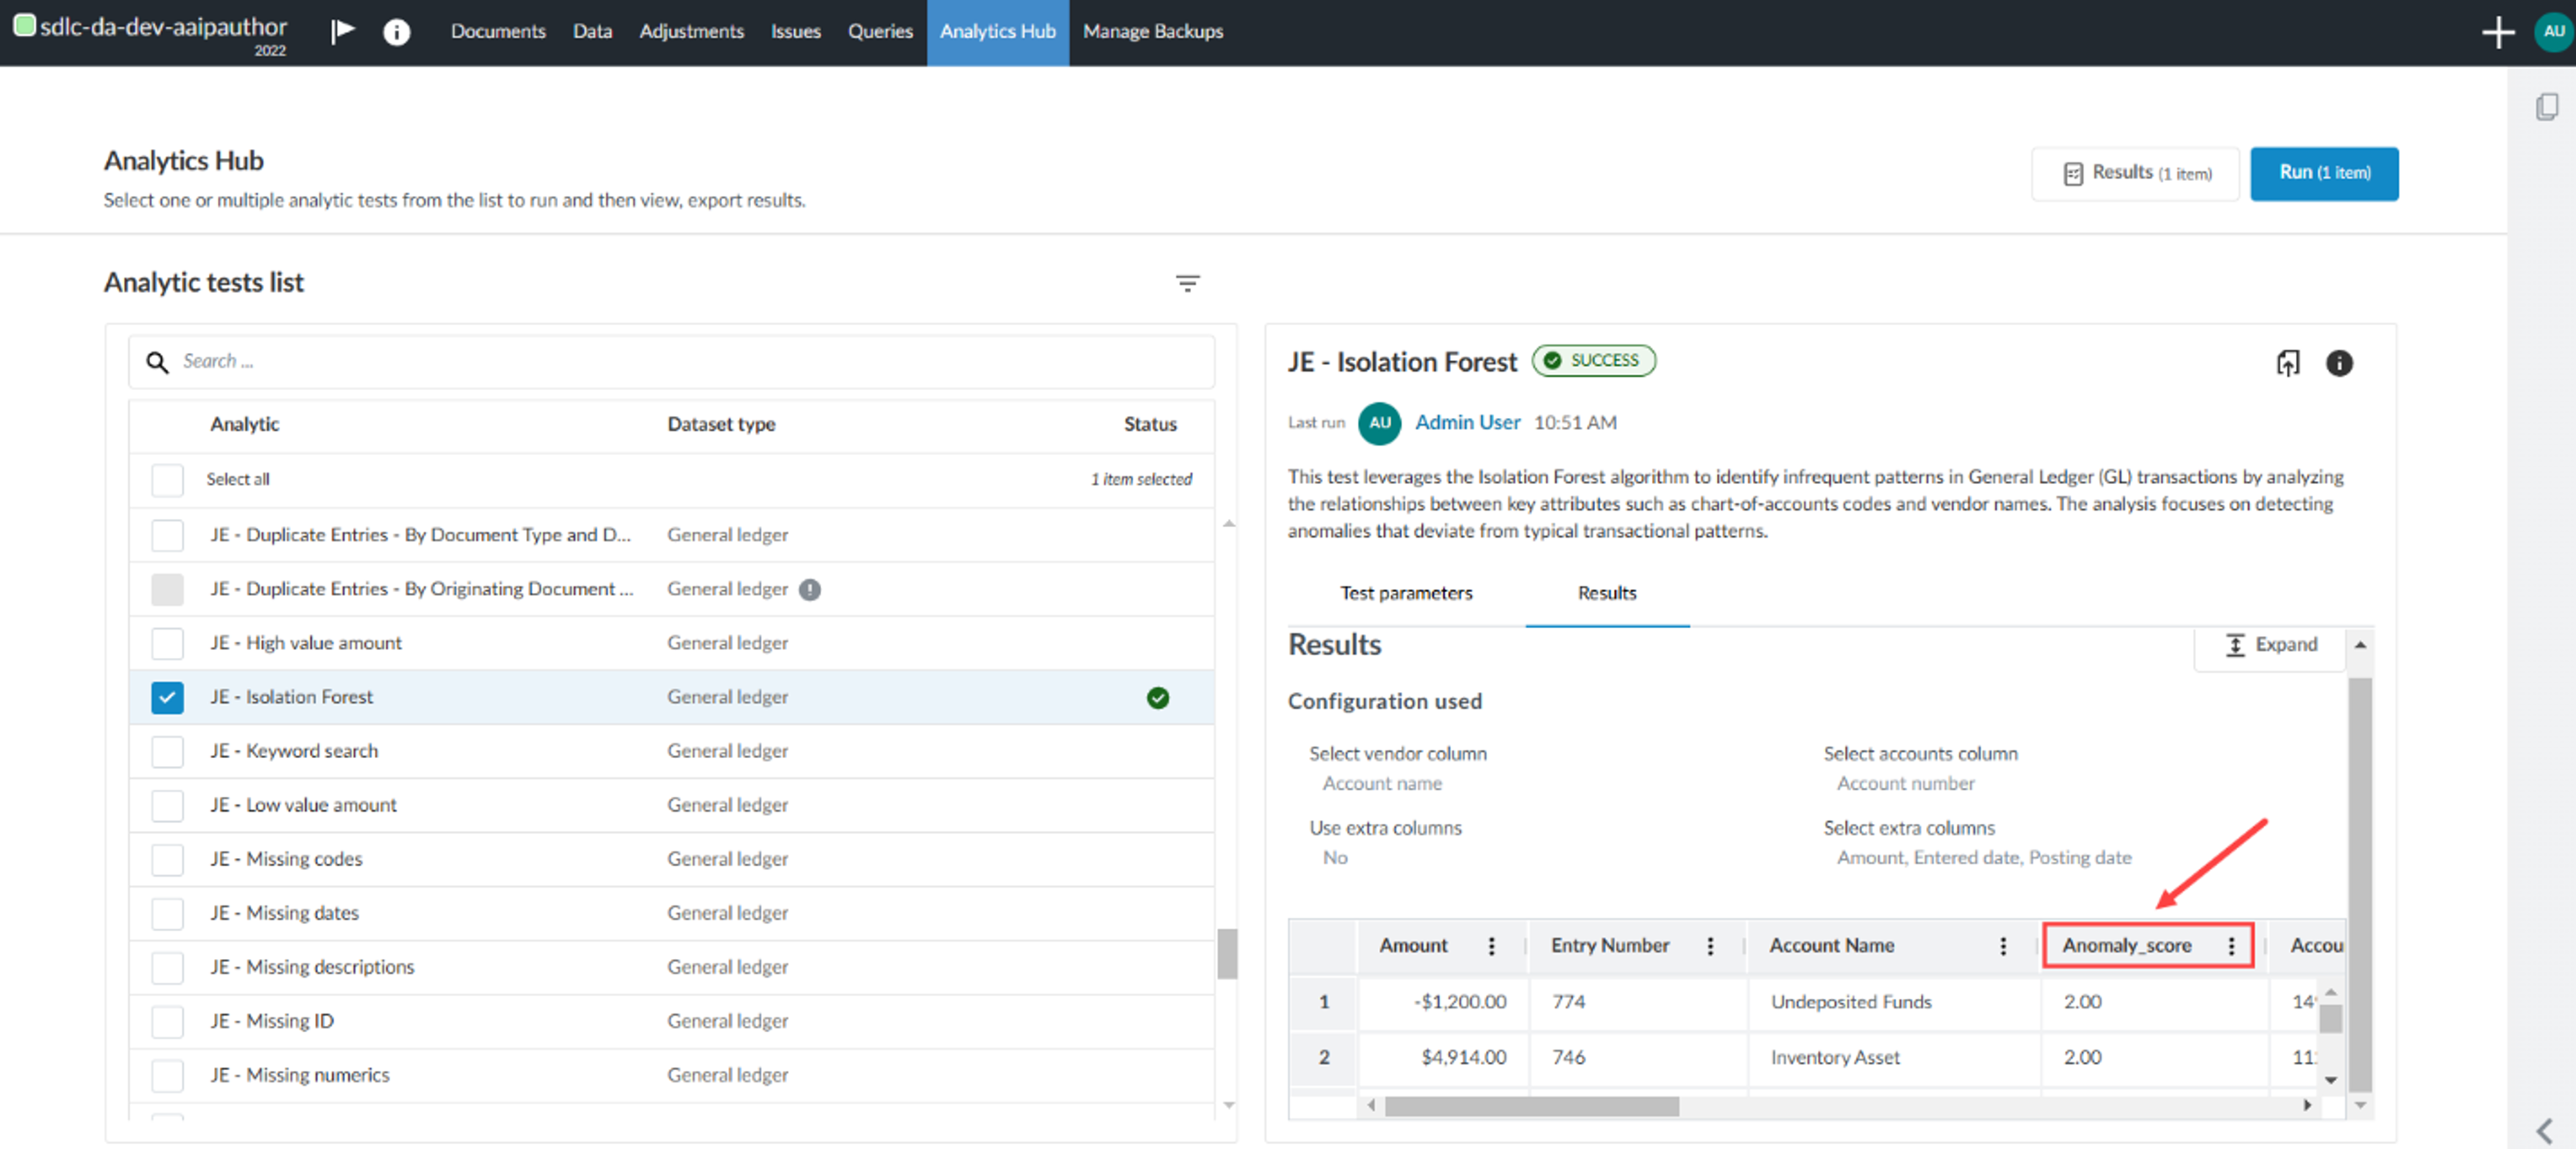Click the plus icon in top bar
This screenshot has width=2576, height=1149.
coord(2498,32)
